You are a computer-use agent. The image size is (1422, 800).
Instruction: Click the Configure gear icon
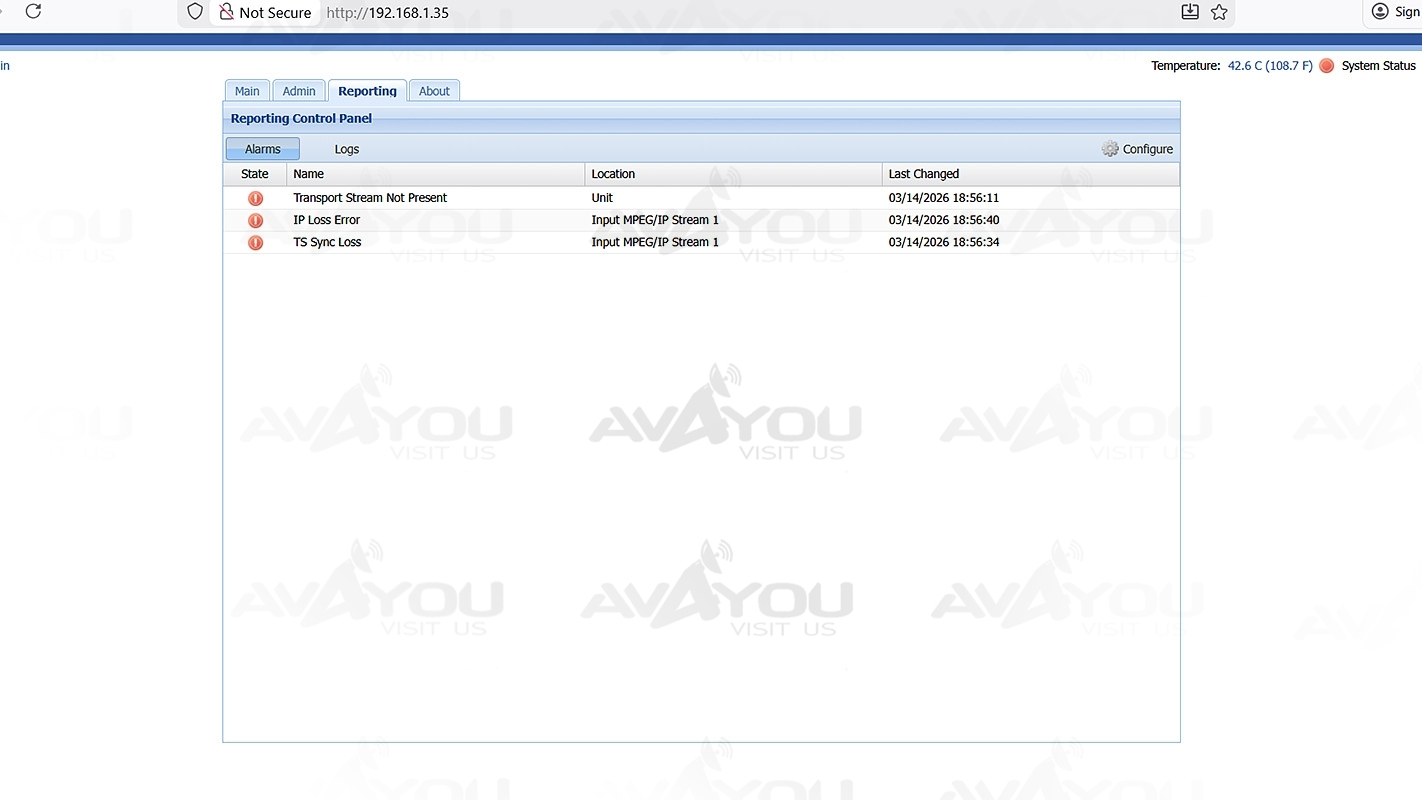pyautogui.click(x=1110, y=149)
